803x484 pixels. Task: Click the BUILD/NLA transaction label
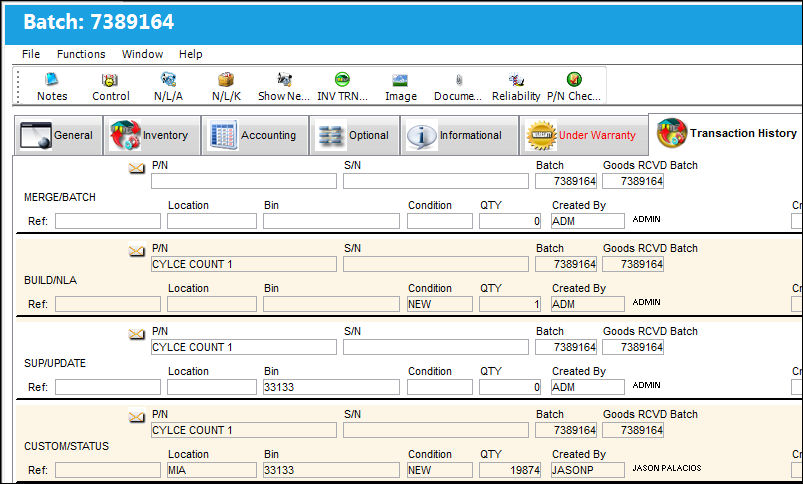pos(50,280)
